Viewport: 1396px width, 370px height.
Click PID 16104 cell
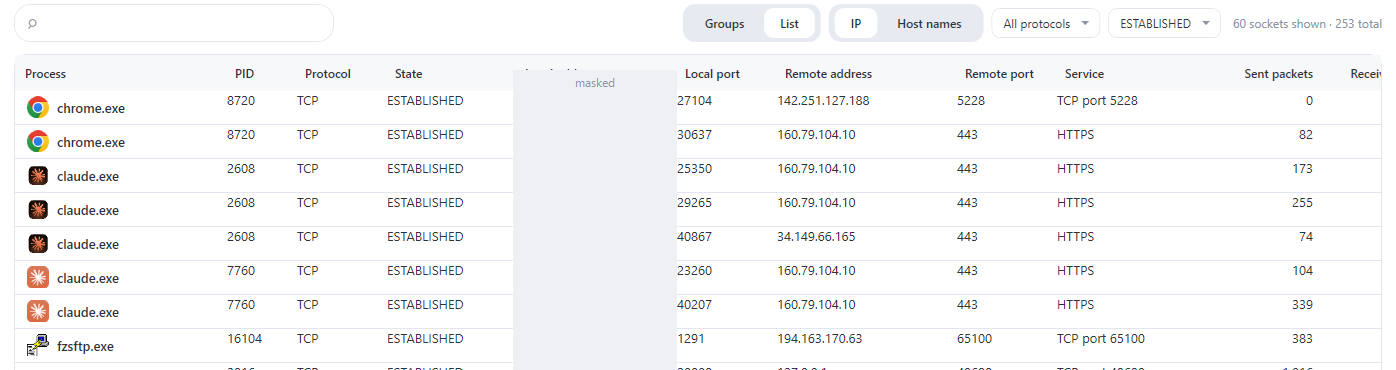click(x=244, y=339)
